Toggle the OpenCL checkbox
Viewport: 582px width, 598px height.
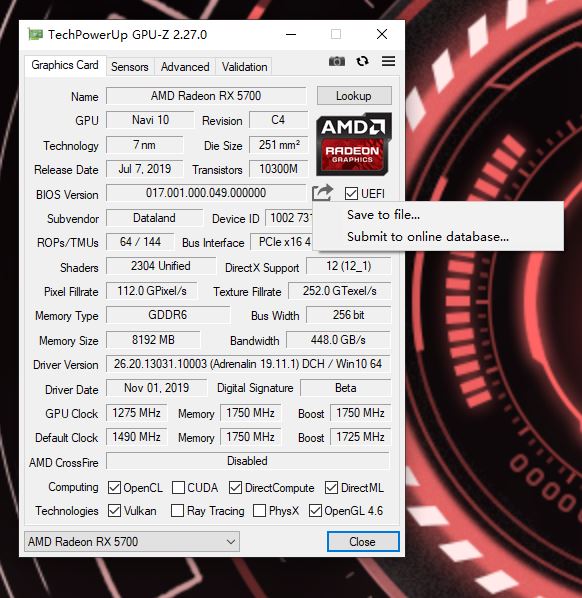point(114,487)
